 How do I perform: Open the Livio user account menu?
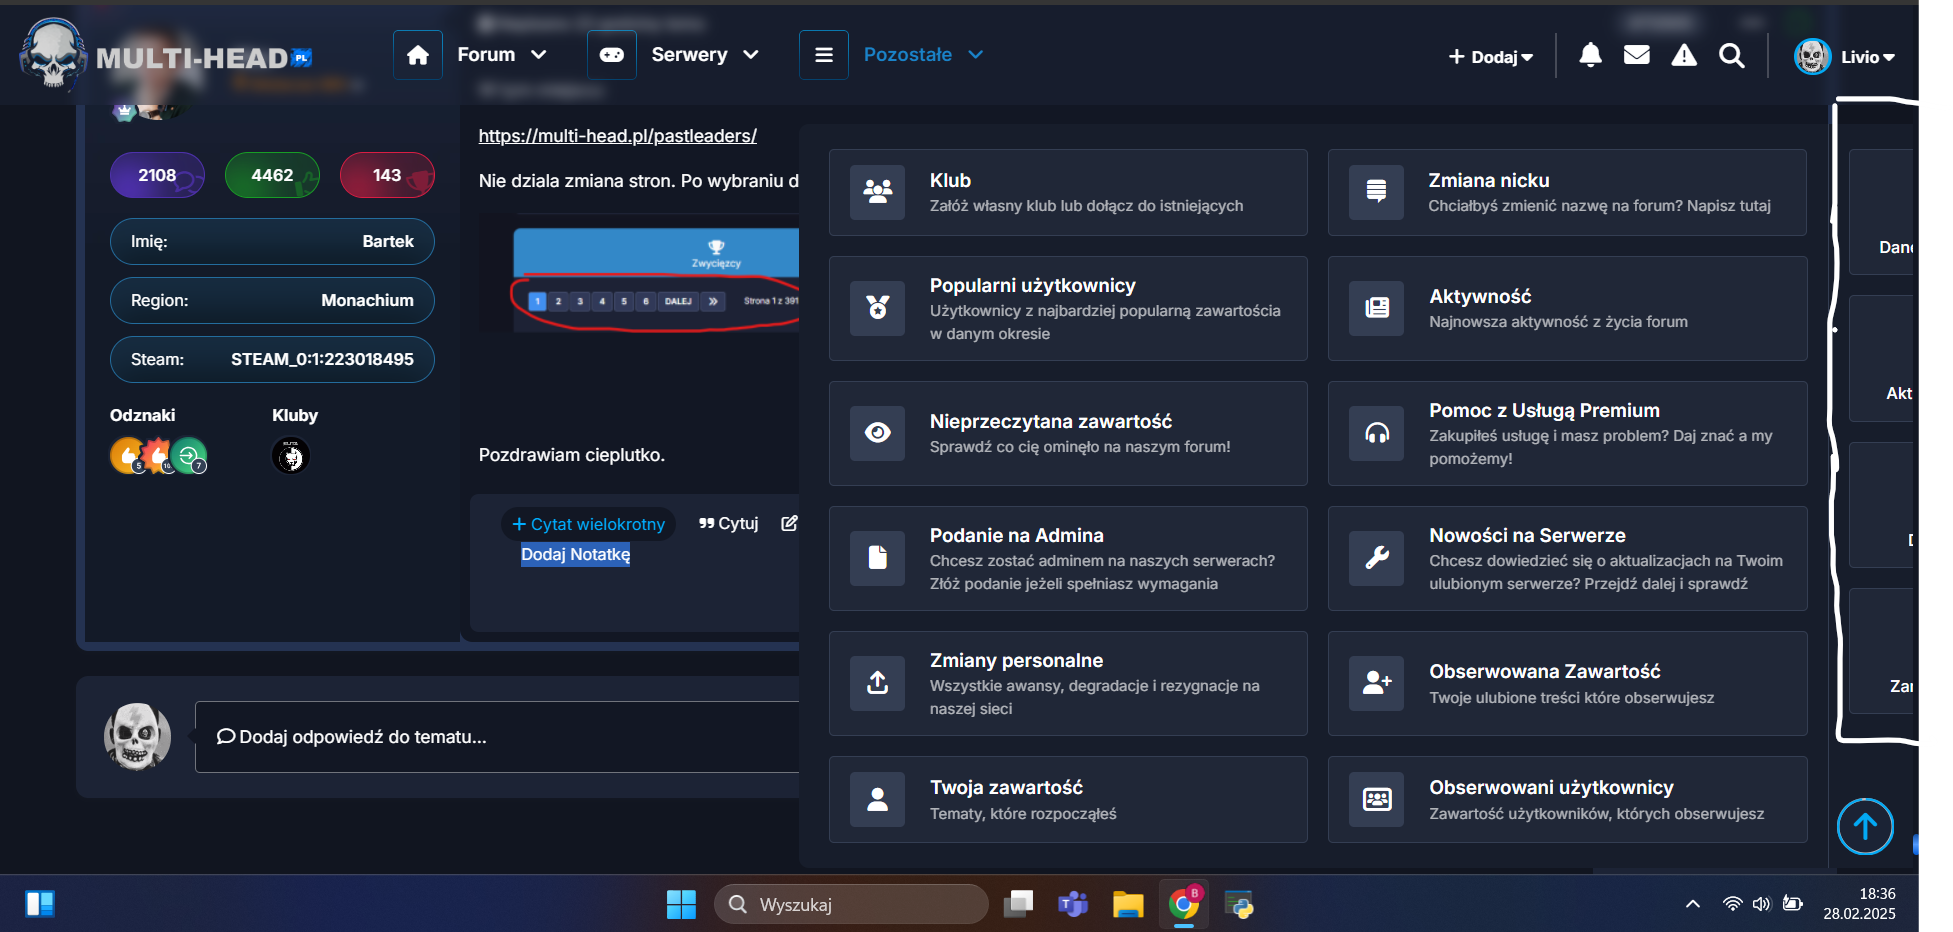tap(1845, 57)
